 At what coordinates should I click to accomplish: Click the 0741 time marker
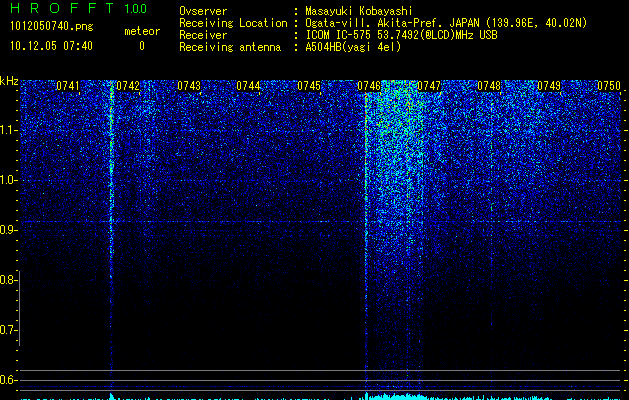(x=68, y=86)
